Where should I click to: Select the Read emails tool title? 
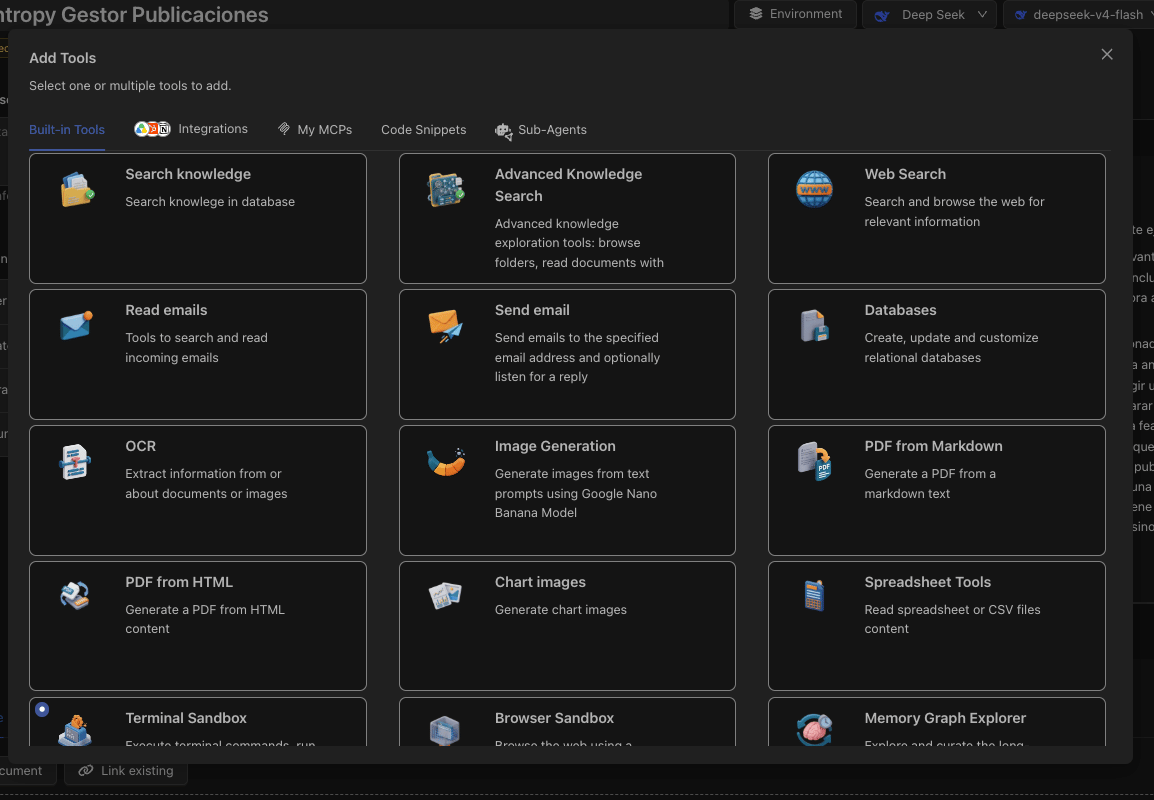point(166,310)
